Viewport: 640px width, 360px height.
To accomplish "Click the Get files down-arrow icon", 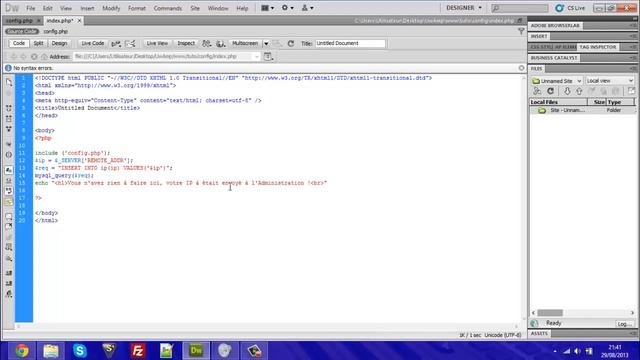I will [567, 91].
